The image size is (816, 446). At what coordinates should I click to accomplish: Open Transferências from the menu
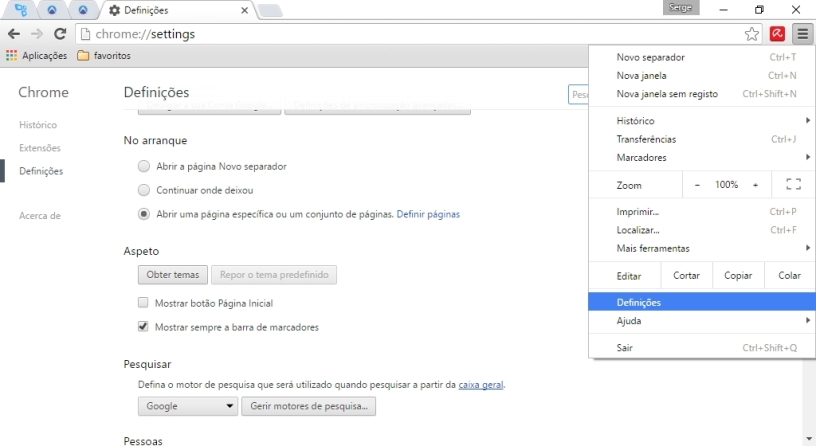click(x=702, y=139)
